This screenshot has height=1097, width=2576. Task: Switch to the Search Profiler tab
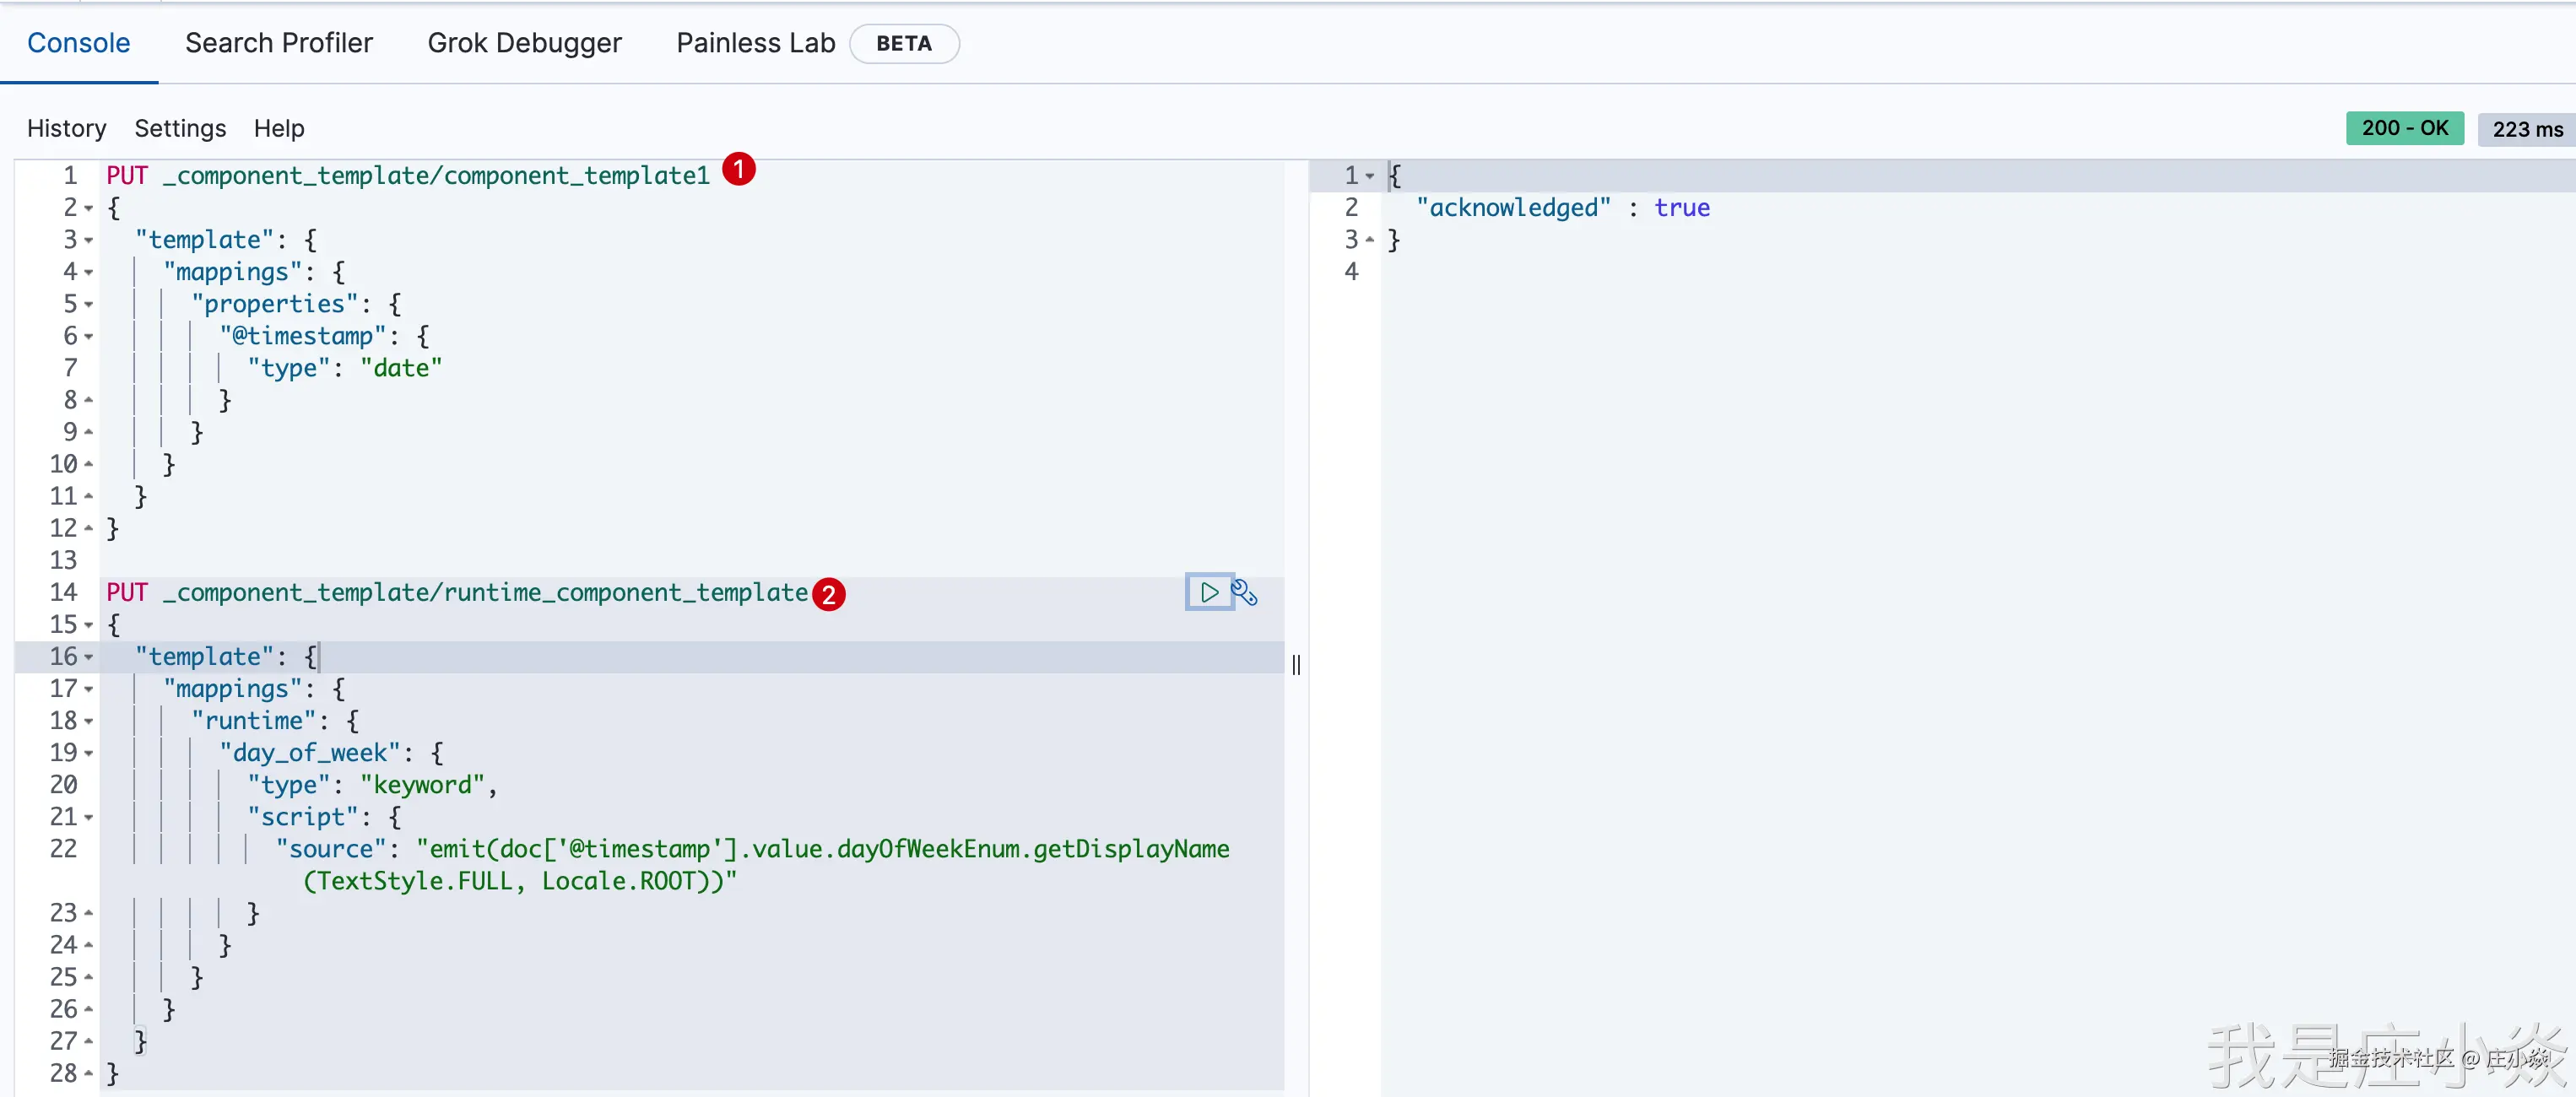click(x=278, y=43)
